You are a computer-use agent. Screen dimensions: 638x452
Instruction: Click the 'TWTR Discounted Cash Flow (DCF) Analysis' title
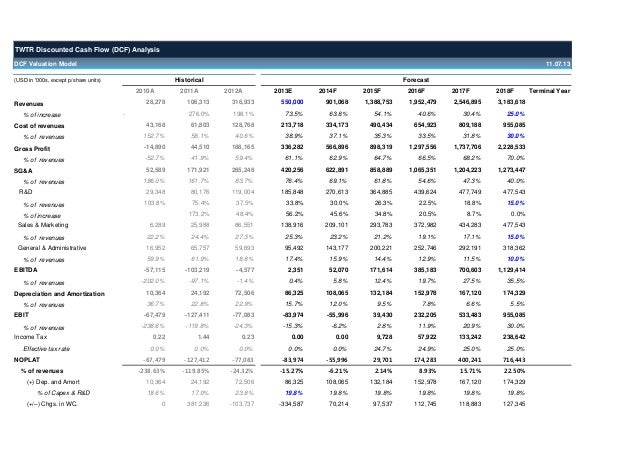pos(87,50)
